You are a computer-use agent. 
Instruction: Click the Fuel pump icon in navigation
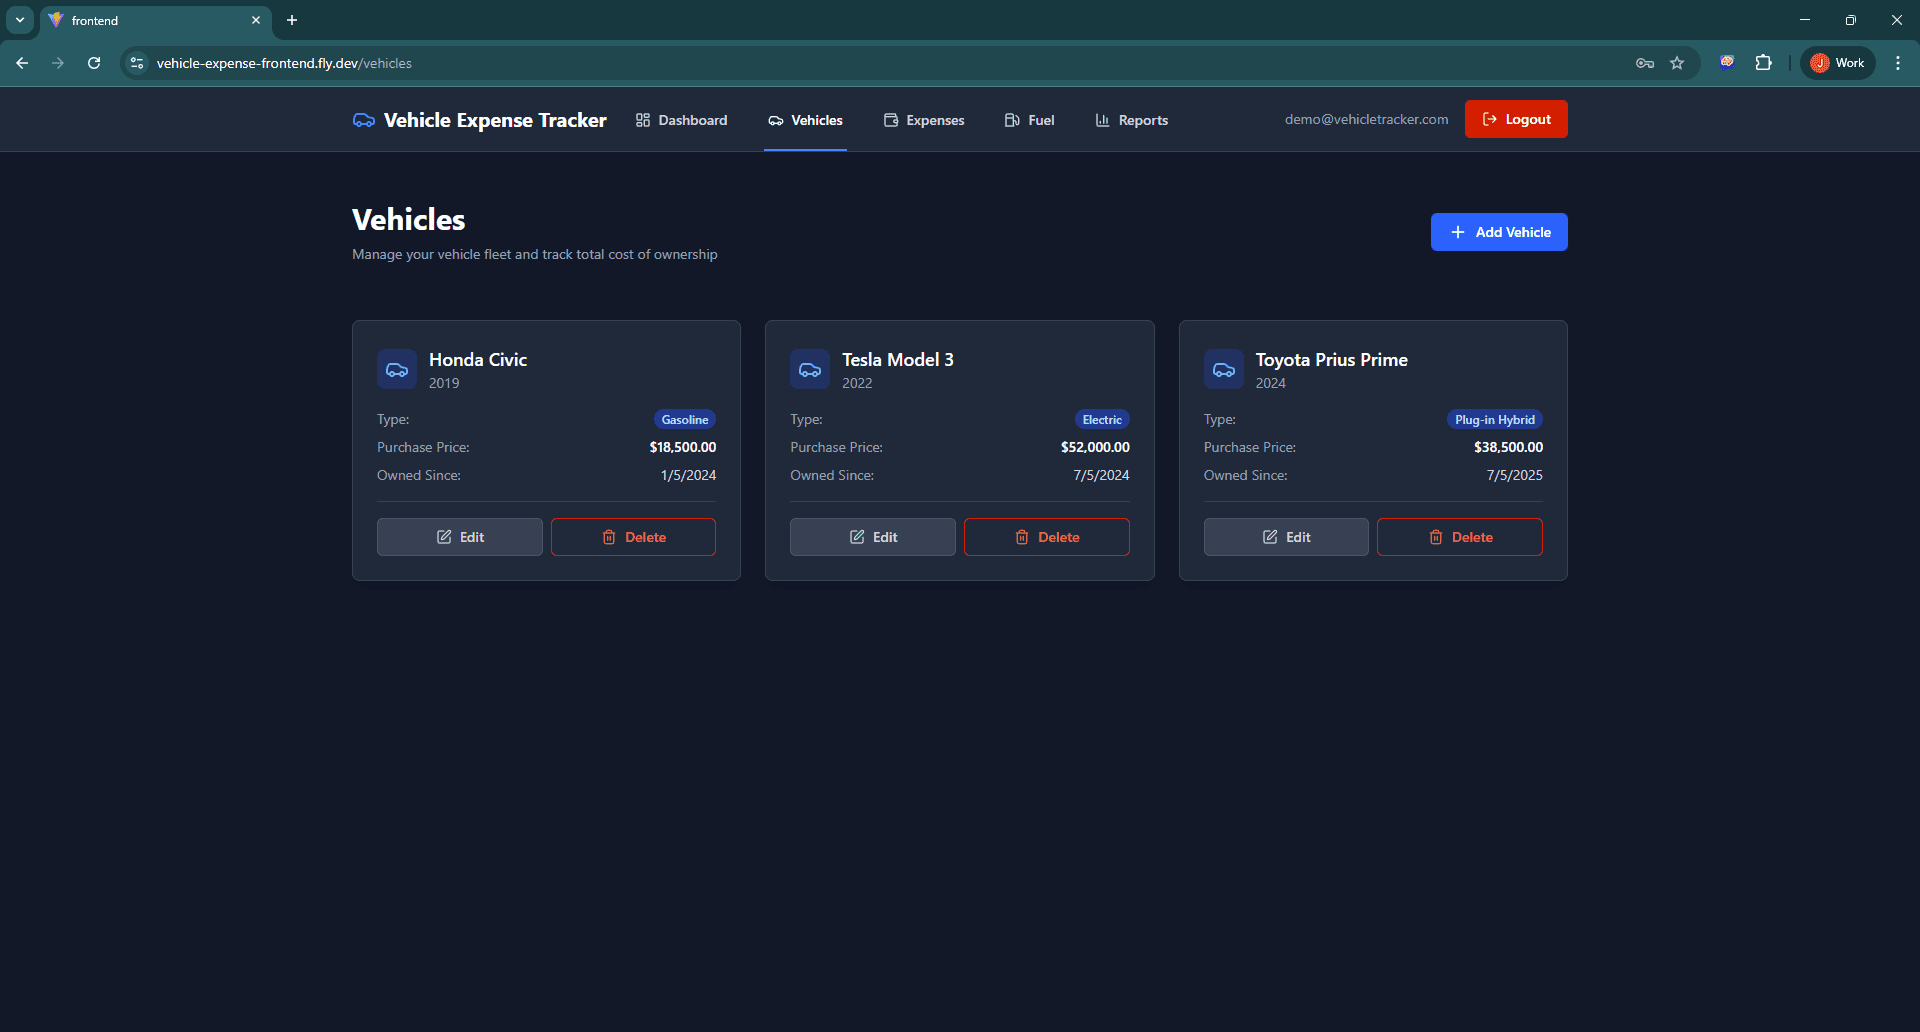[1011, 120]
